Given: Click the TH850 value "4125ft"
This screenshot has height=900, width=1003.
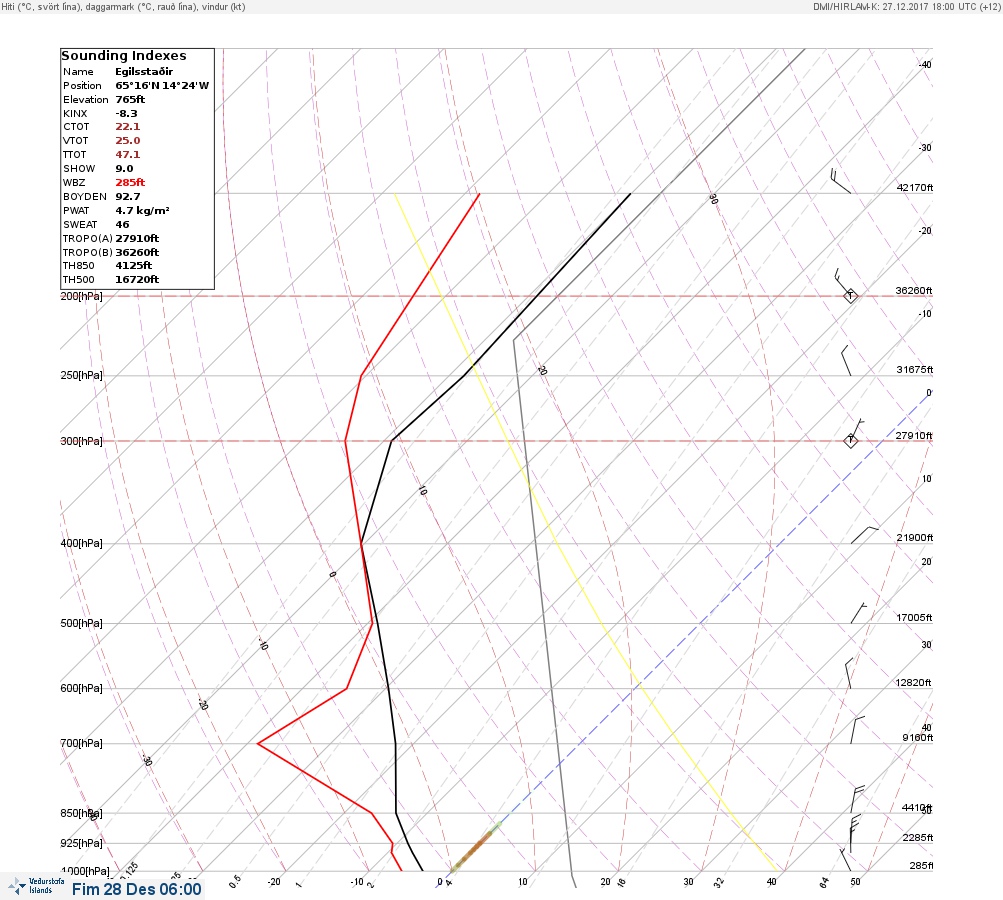Looking at the screenshot, I should (133, 265).
